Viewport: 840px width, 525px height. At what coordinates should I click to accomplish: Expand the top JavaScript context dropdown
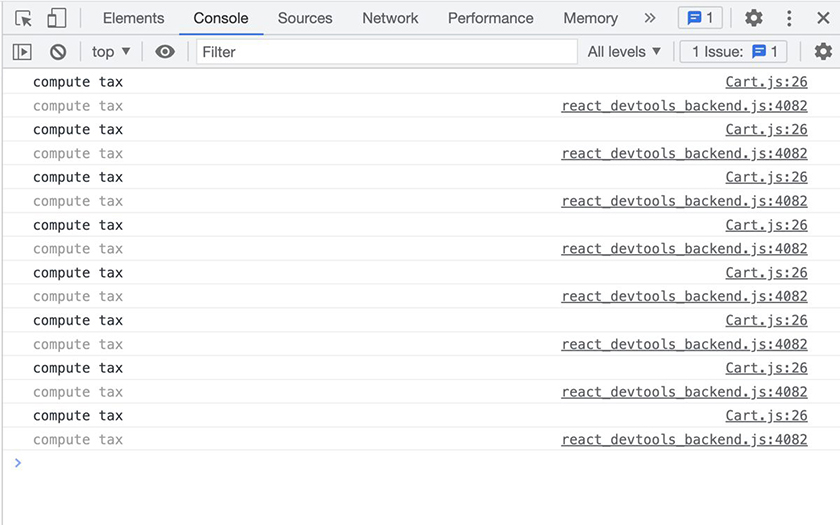click(111, 52)
